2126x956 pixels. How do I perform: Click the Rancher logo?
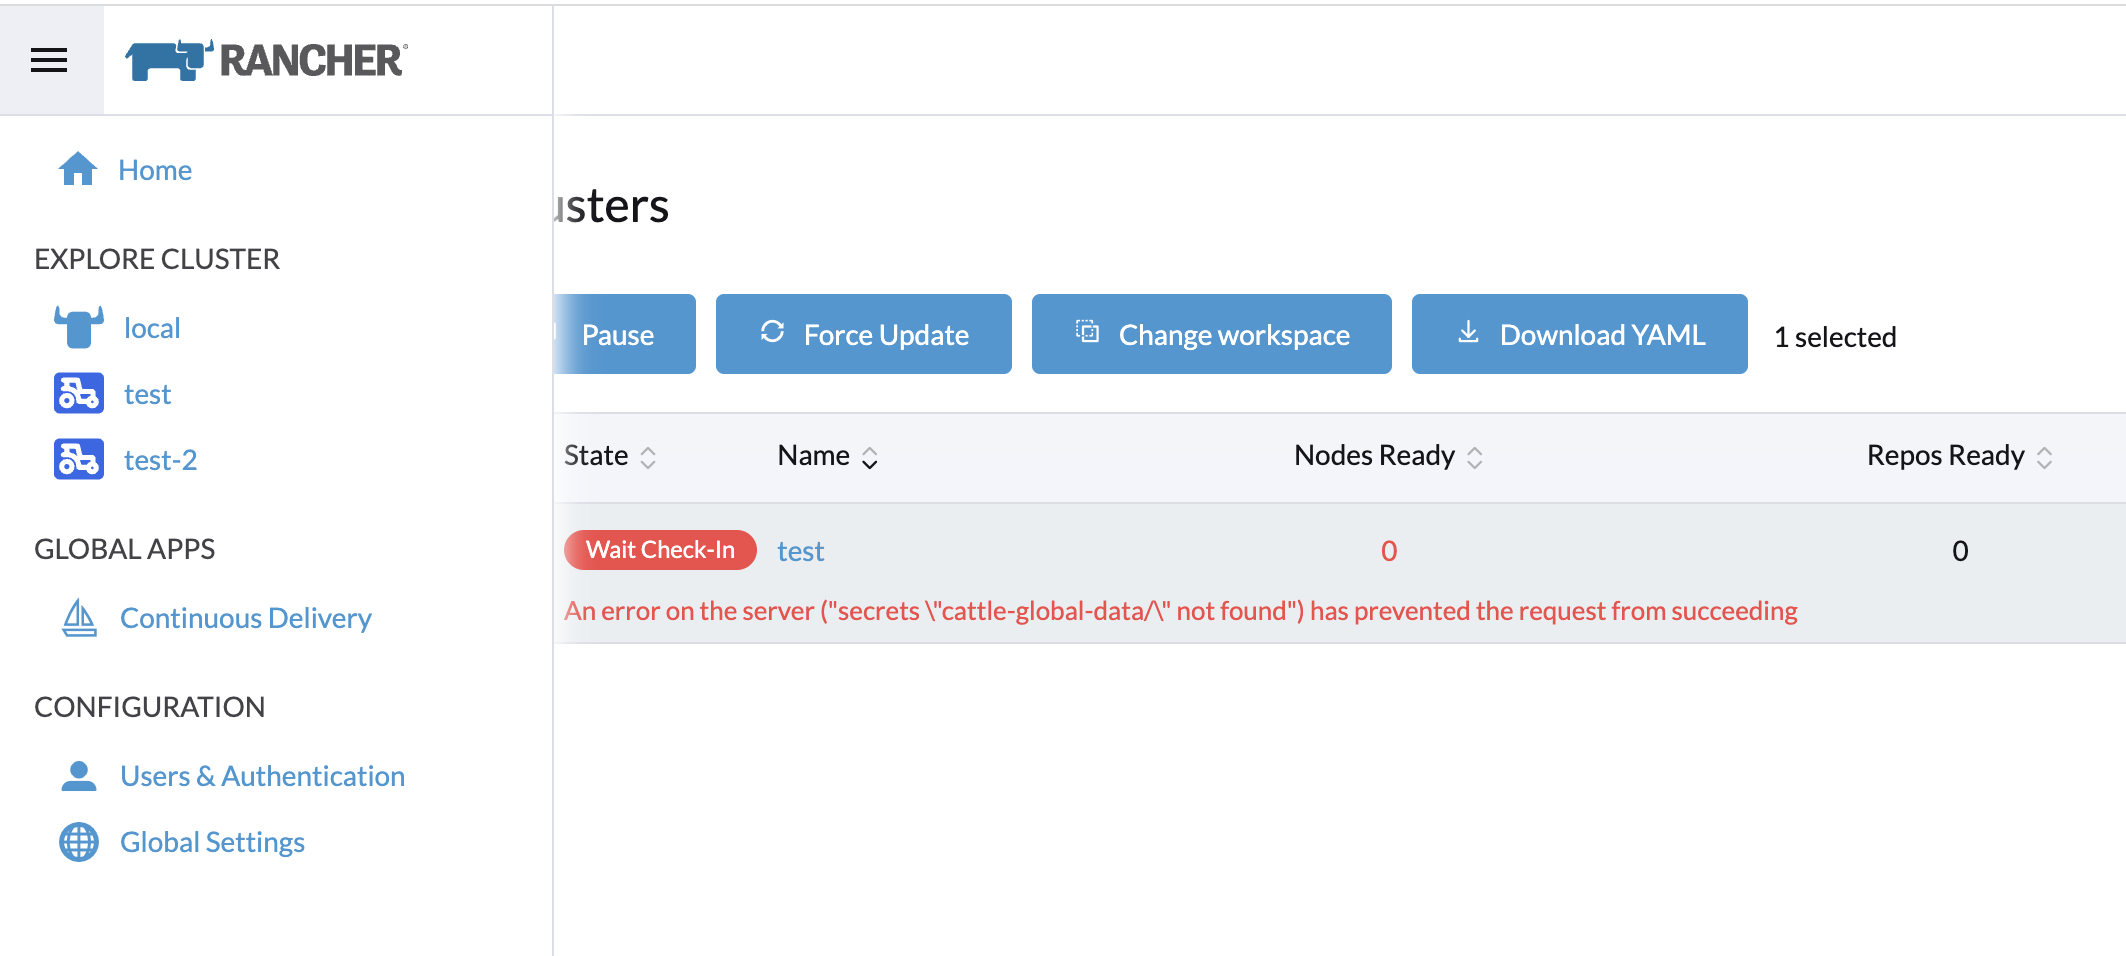[266, 60]
